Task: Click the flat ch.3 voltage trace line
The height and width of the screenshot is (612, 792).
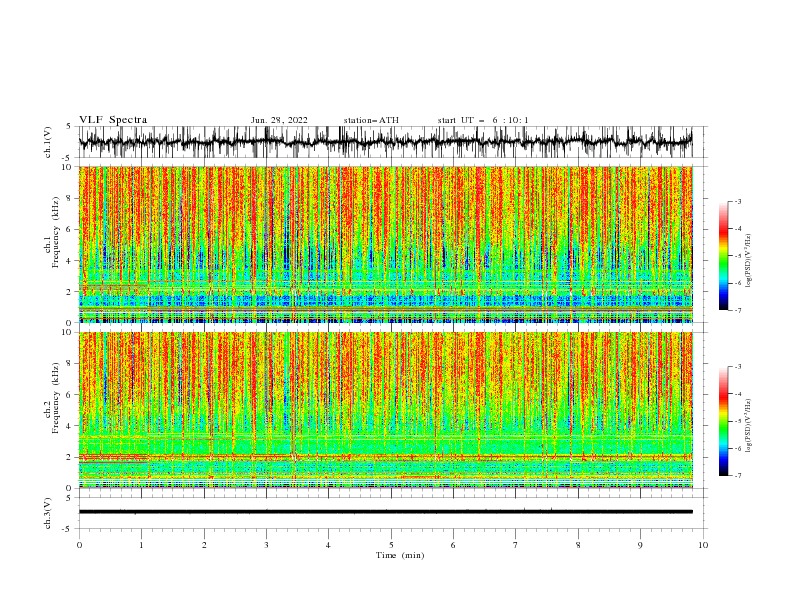Action: coord(385,512)
